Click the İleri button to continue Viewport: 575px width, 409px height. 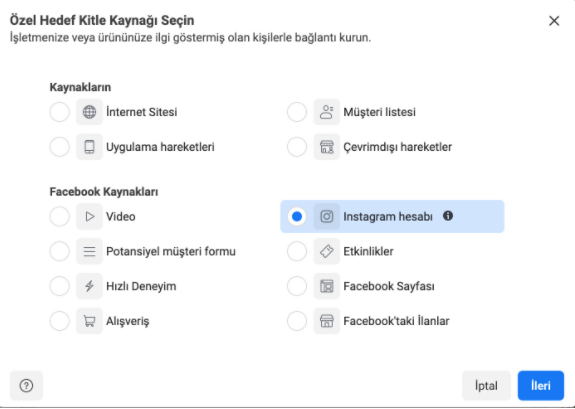click(541, 386)
